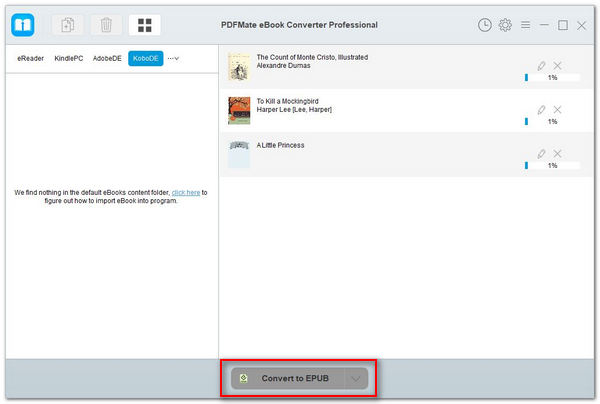Minimize the PDFMate window
The height and width of the screenshot is (404, 600).
[x=544, y=25]
